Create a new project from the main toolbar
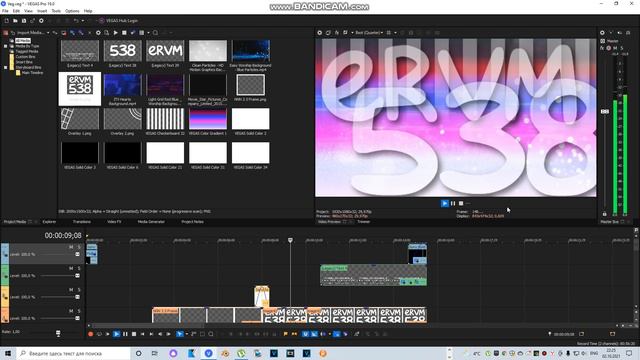Viewport: 640px width, 360px height. point(7,20)
